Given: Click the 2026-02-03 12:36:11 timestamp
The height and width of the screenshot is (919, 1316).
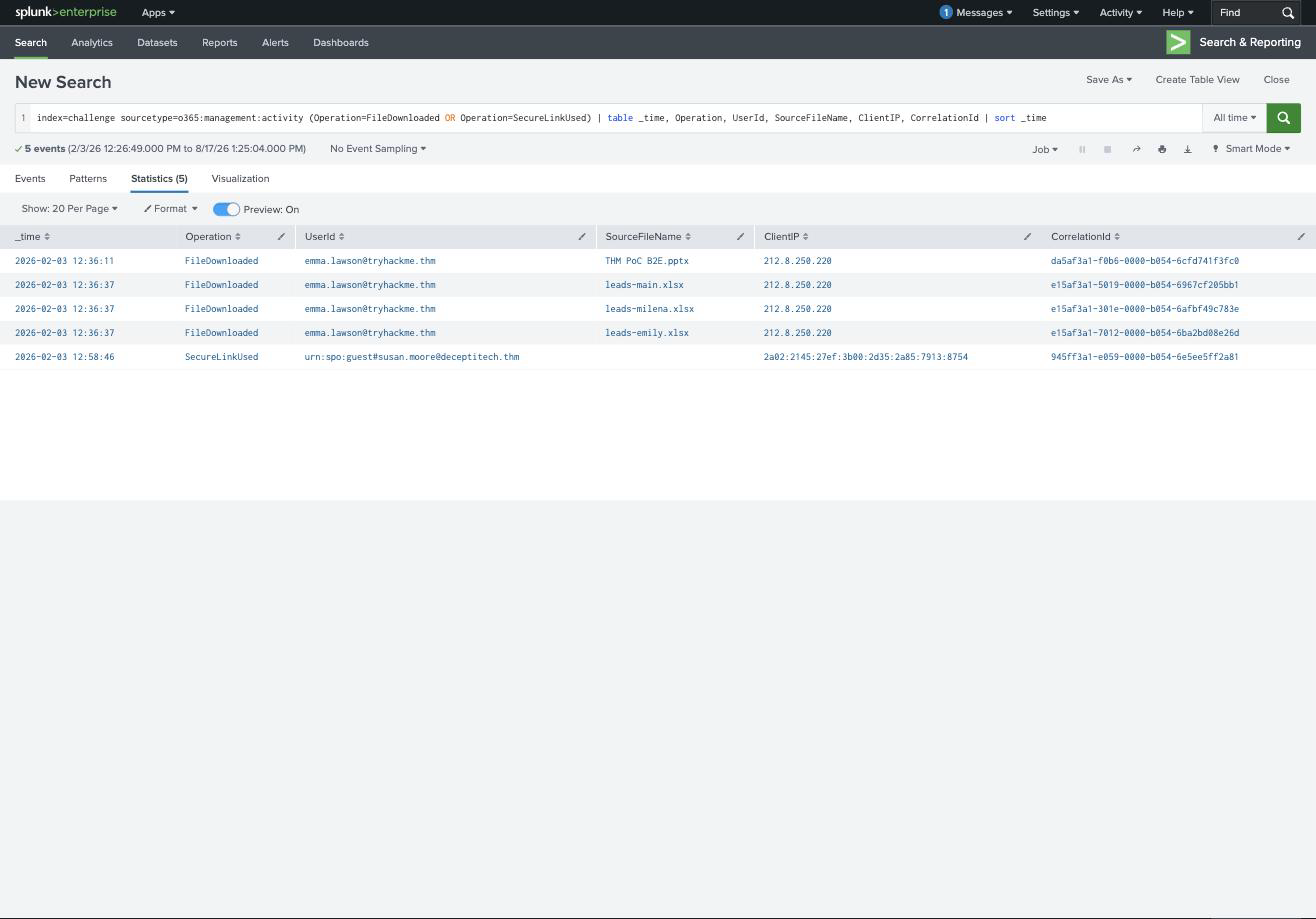Looking at the screenshot, I should tap(64, 261).
